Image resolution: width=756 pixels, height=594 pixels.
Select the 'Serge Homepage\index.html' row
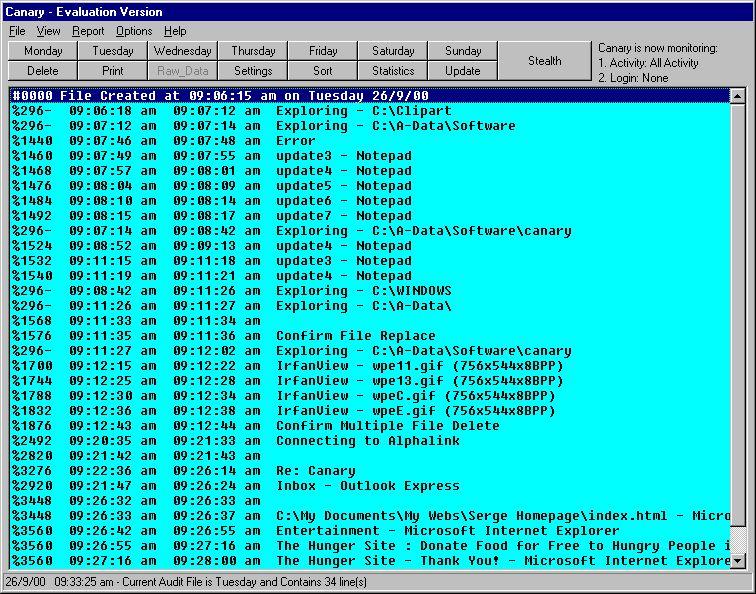coord(370,515)
